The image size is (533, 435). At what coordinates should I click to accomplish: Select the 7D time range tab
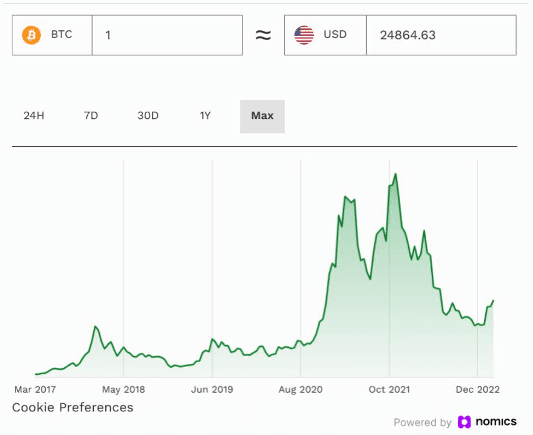[x=91, y=116]
